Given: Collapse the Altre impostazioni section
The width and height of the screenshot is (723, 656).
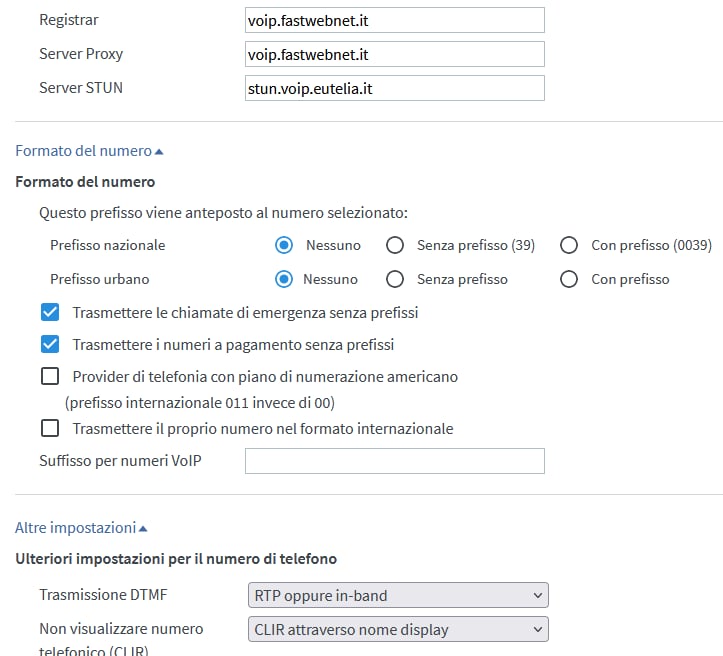Looking at the screenshot, I should click(81, 527).
